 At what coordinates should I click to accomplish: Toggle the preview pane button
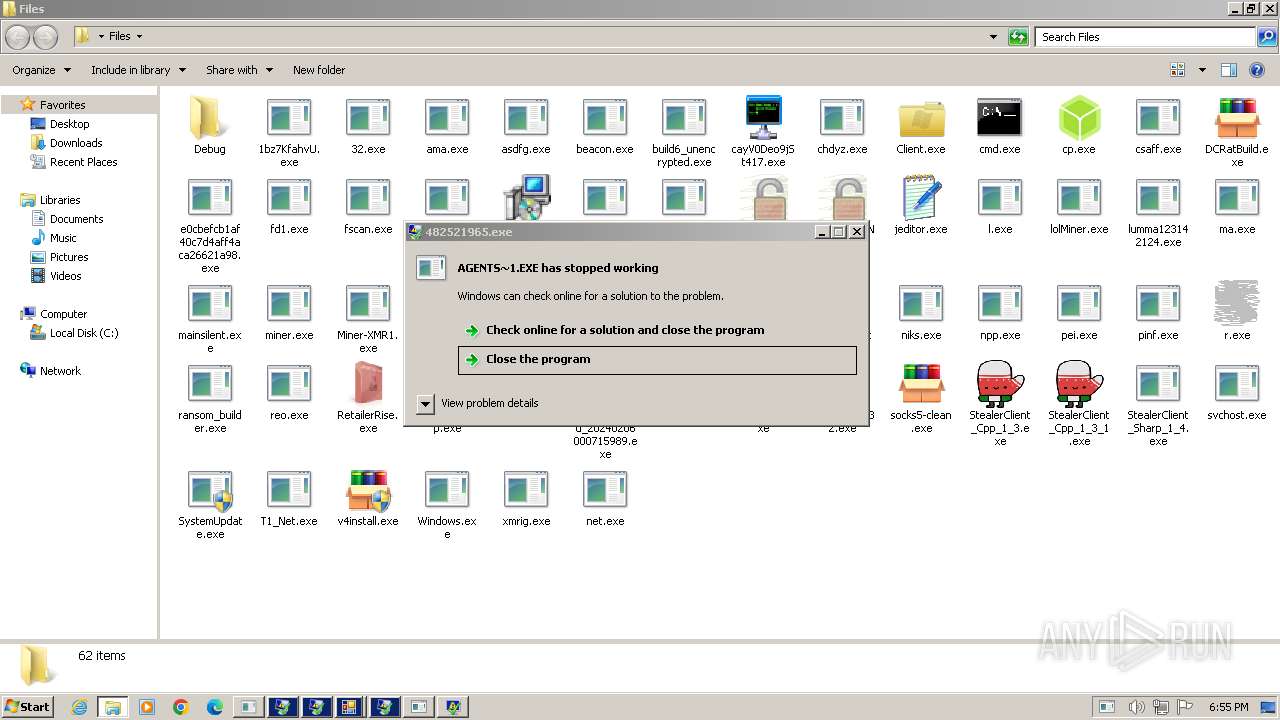coord(1229,70)
